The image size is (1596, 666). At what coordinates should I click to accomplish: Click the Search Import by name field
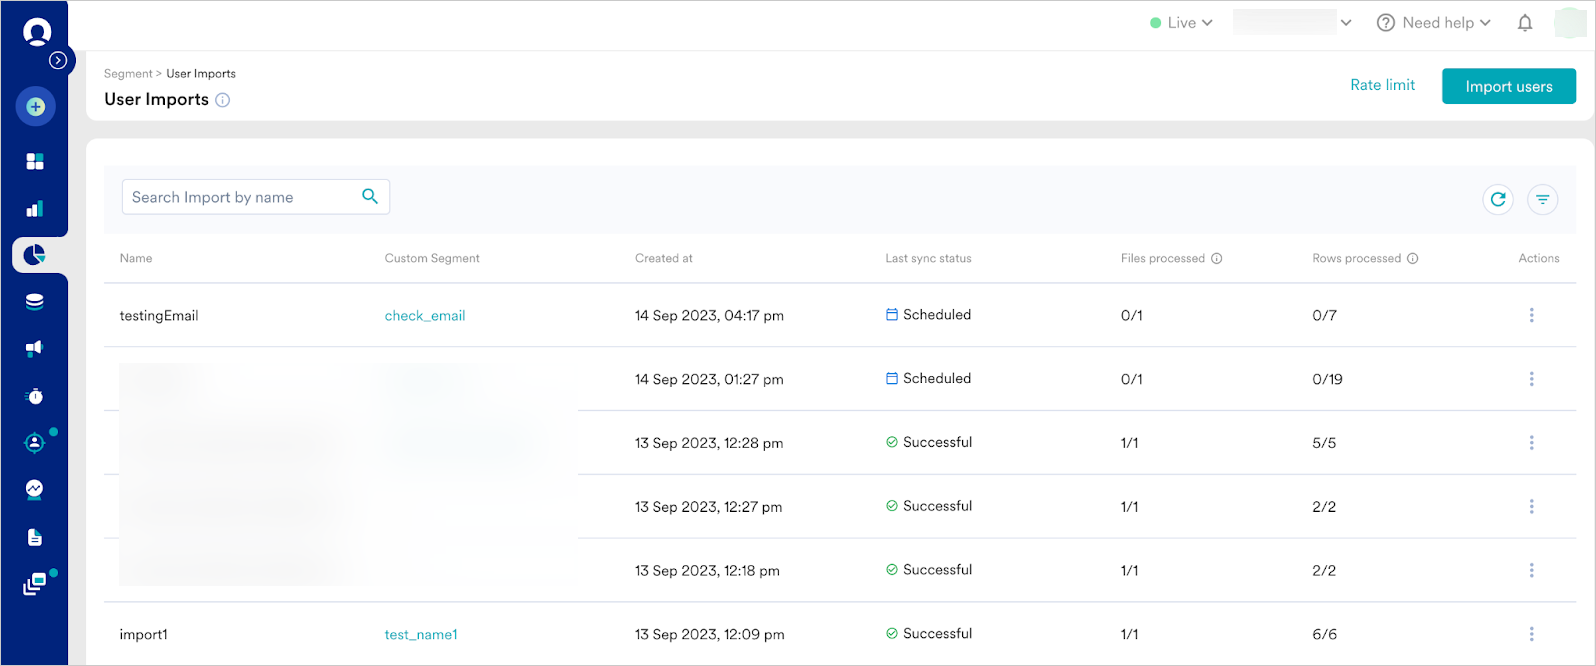pos(240,197)
